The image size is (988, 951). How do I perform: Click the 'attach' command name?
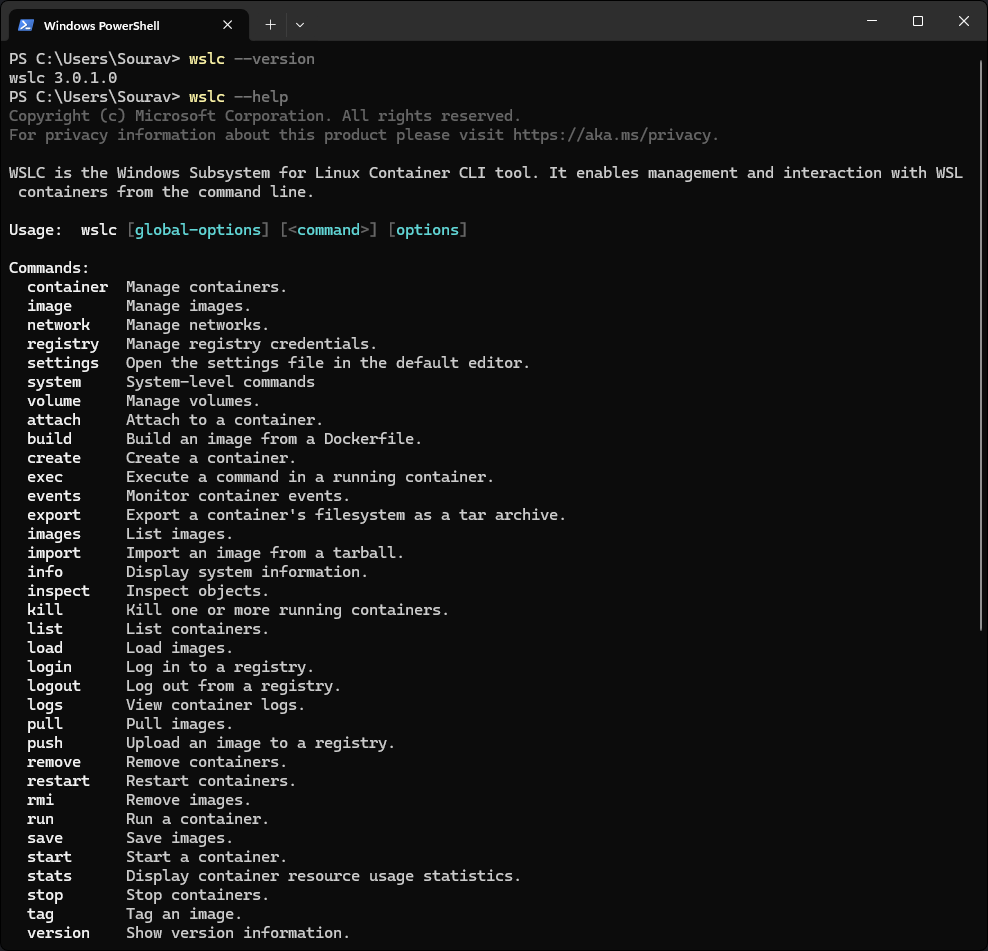click(x=54, y=420)
